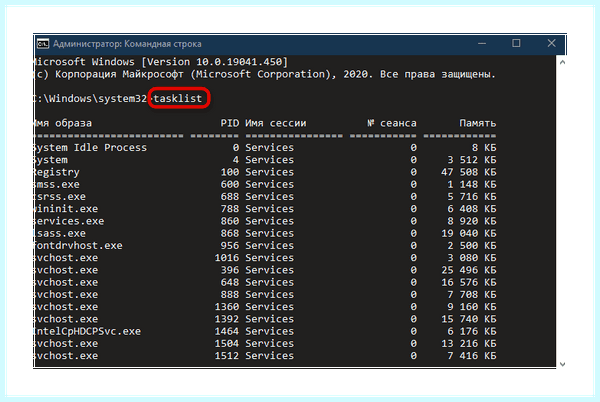The width and height of the screenshot is (600, 402).
Task: Click the 'Registry' process name
Action: (x=57, y=172)
